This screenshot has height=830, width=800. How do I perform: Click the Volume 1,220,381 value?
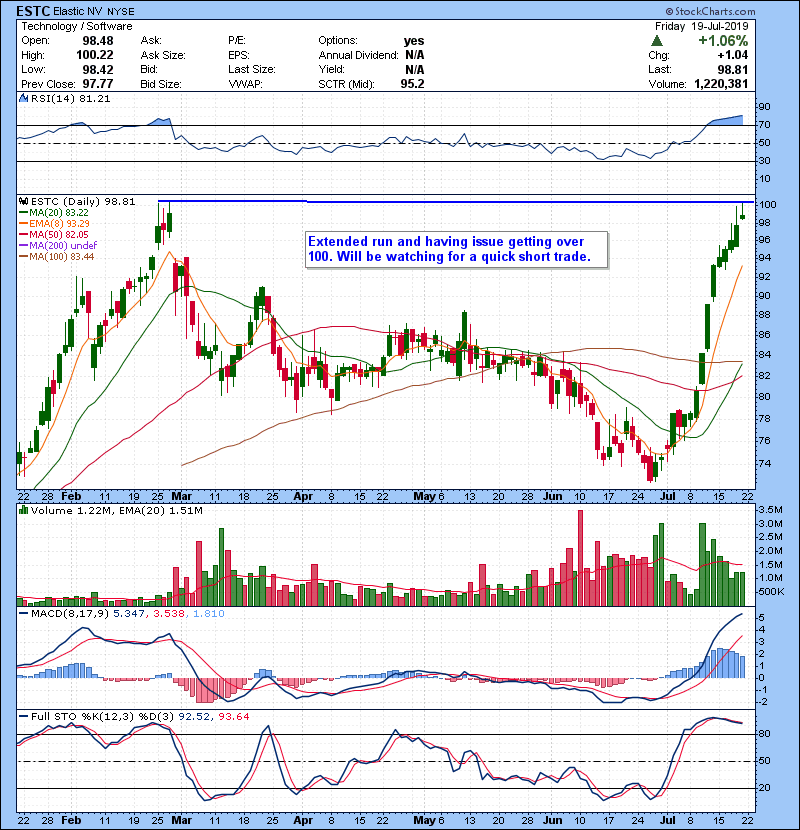click(x=721, y=84)
